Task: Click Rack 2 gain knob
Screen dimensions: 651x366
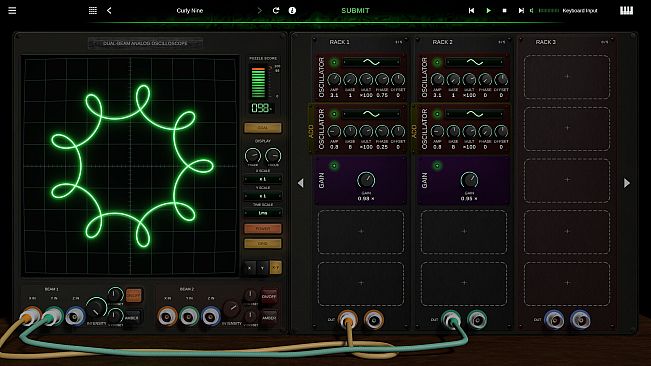Action: tap(469, 181)
